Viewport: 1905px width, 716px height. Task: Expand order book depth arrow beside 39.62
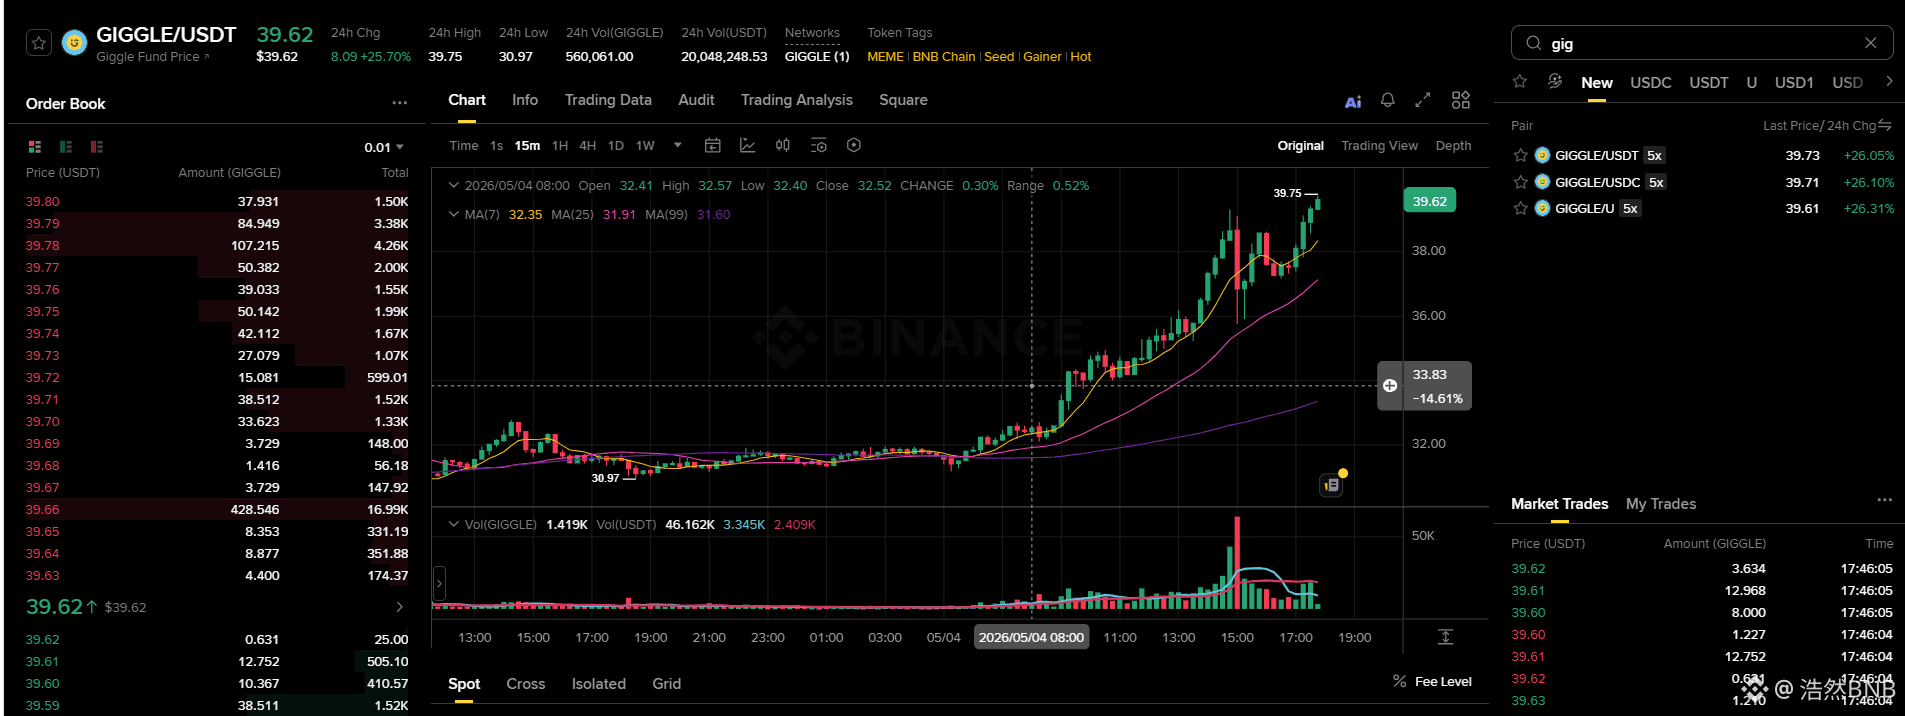[400, 607]
